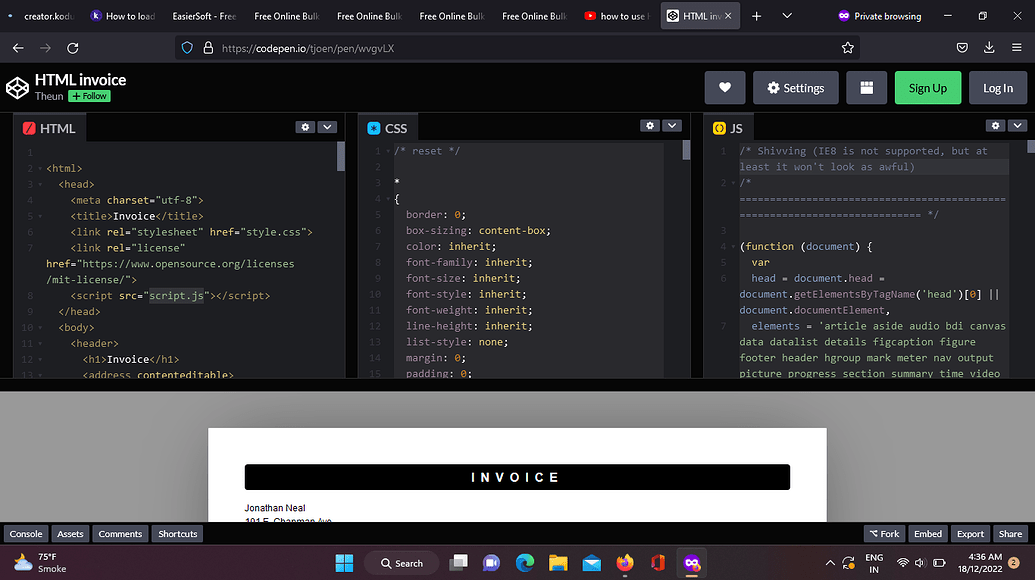The width and height of the screenshot is (1035, 580).
Task: Open the author link Theun
Action: coord(49,96)
